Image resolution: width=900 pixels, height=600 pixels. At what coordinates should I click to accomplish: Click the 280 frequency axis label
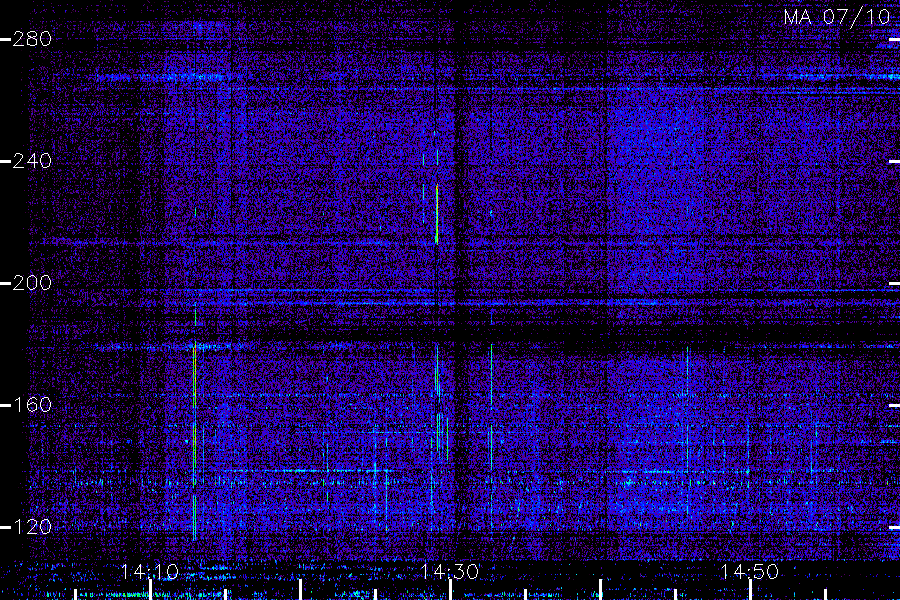(32, 39)
